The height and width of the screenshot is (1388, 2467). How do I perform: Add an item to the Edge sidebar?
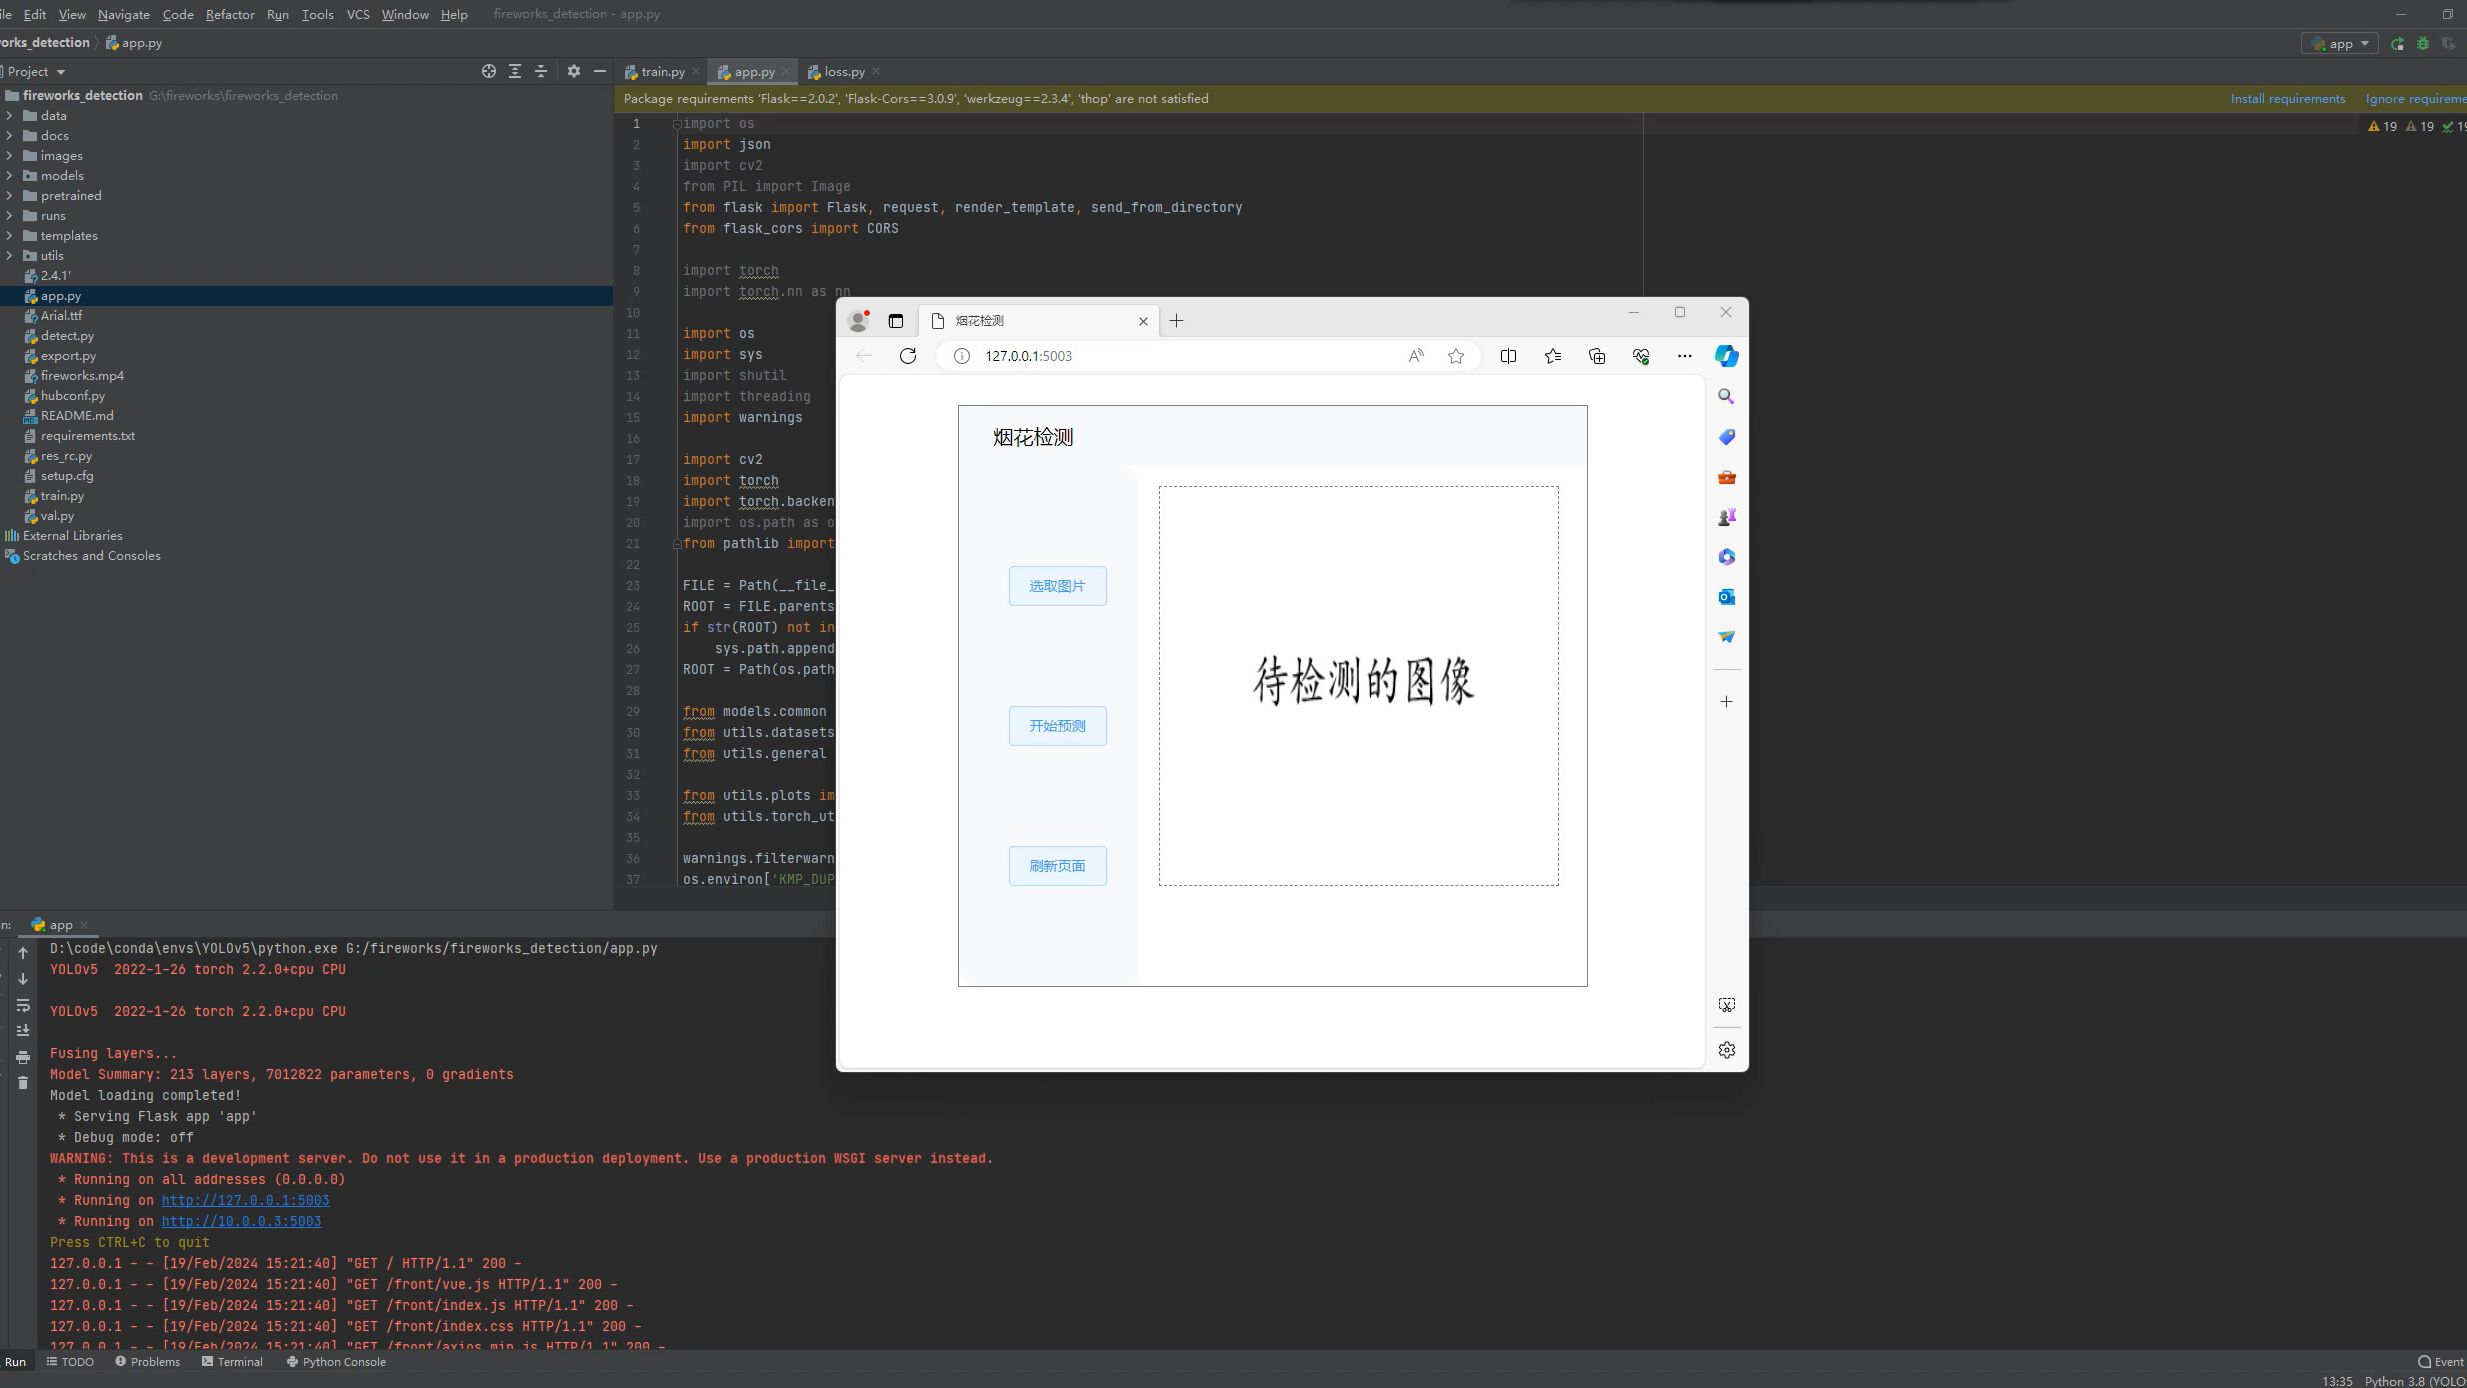(1727, 701)
